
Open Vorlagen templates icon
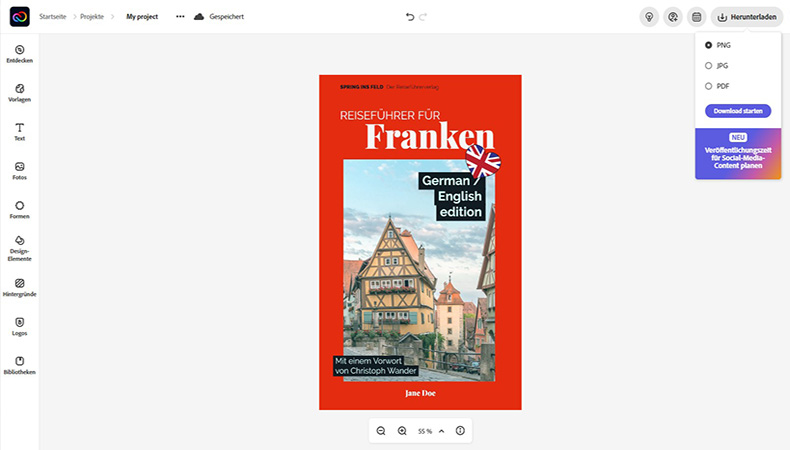coord(20,93)
